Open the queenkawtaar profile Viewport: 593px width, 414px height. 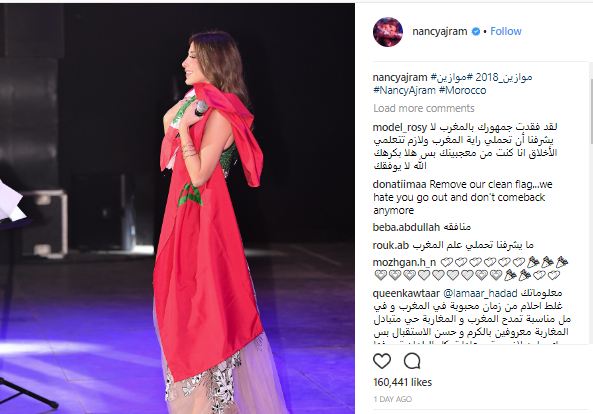tap(406, 293)
